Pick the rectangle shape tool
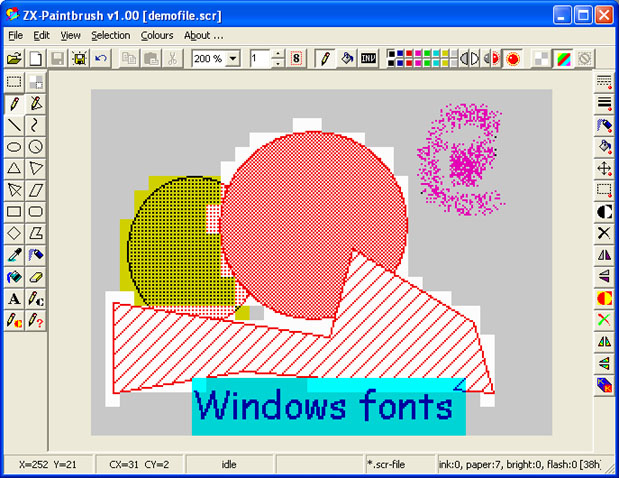The width and height of the screenshot is (619, 478). 14,212
